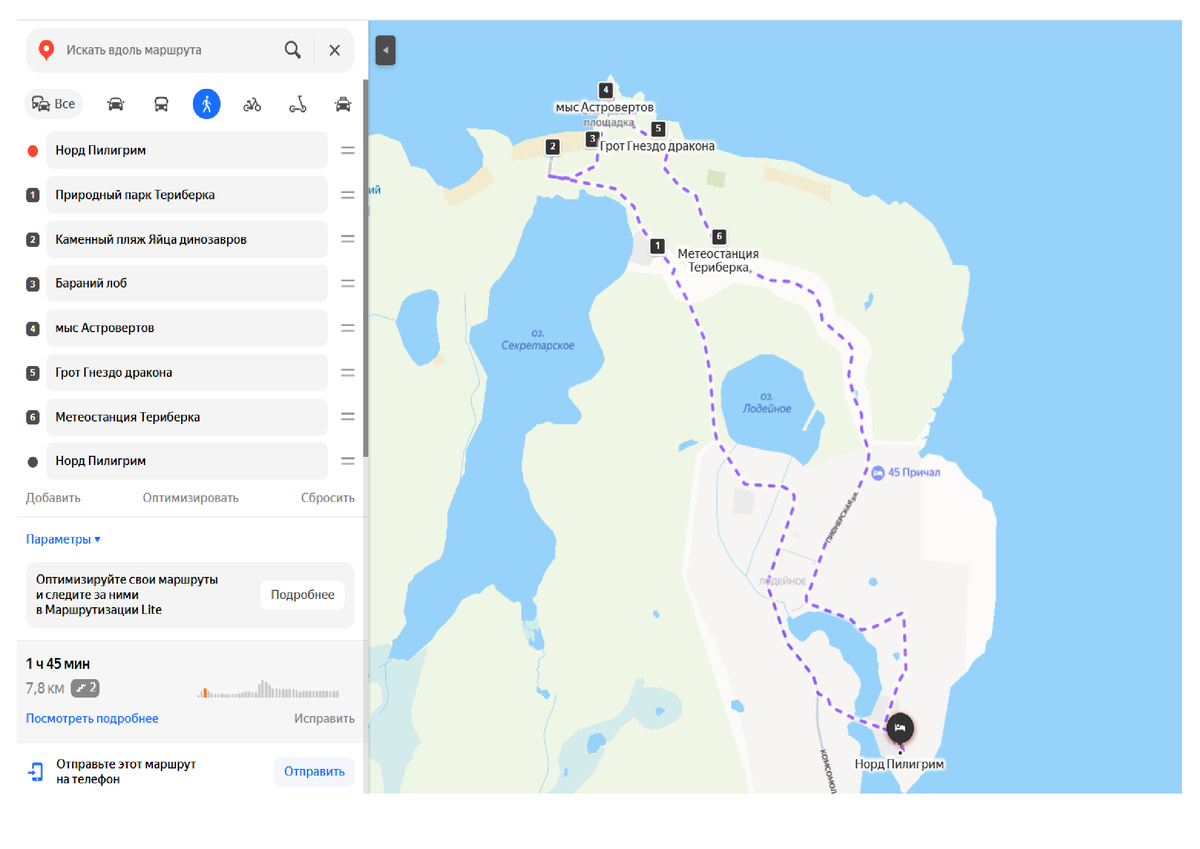Click the 'Подробнее' button
The image size is (1200, 849).
[302, 595]
